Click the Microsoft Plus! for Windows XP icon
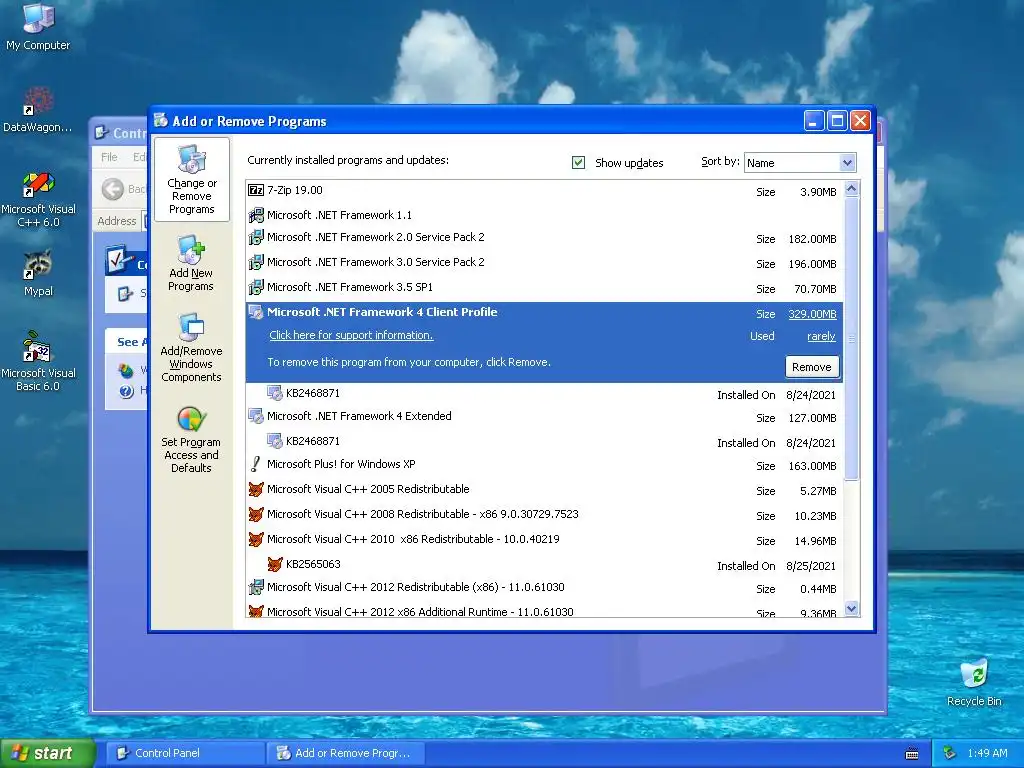Screen dimensions: 1024x768 pos(256,464)
